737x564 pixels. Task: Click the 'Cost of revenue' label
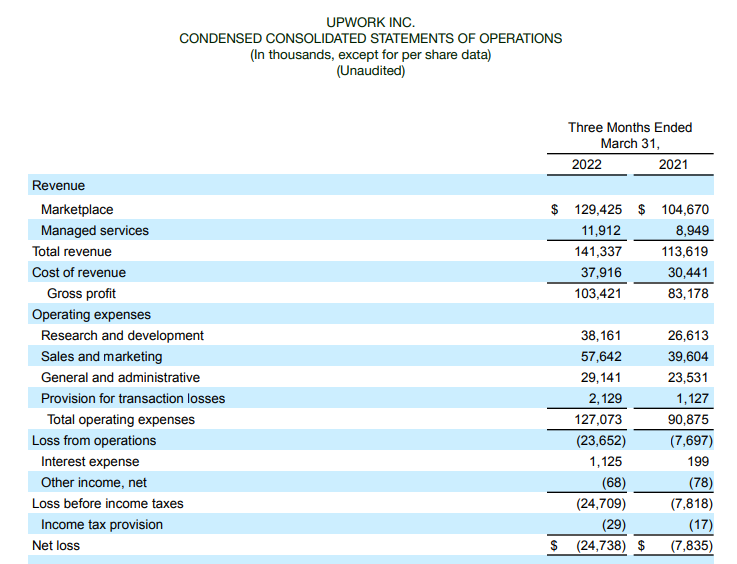tap(79, 273)
